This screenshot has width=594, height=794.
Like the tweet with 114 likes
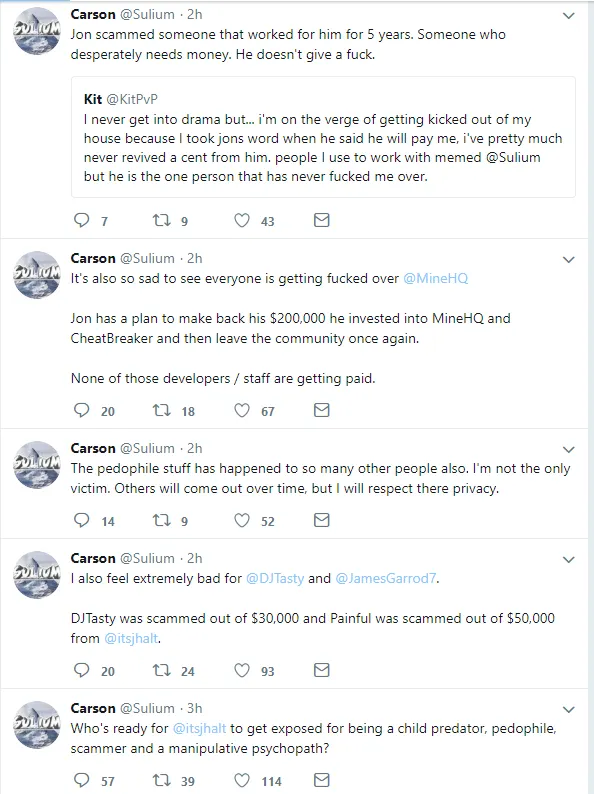pyautogui.click(x=242, y=780)
